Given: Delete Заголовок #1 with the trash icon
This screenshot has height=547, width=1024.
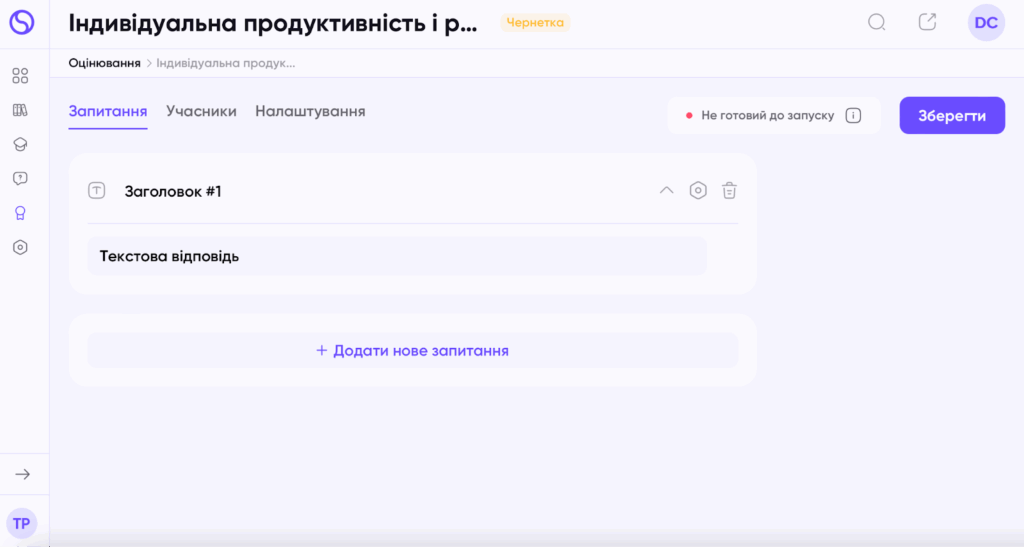Looking at the screenshot, I should click(x=730, y=190).
